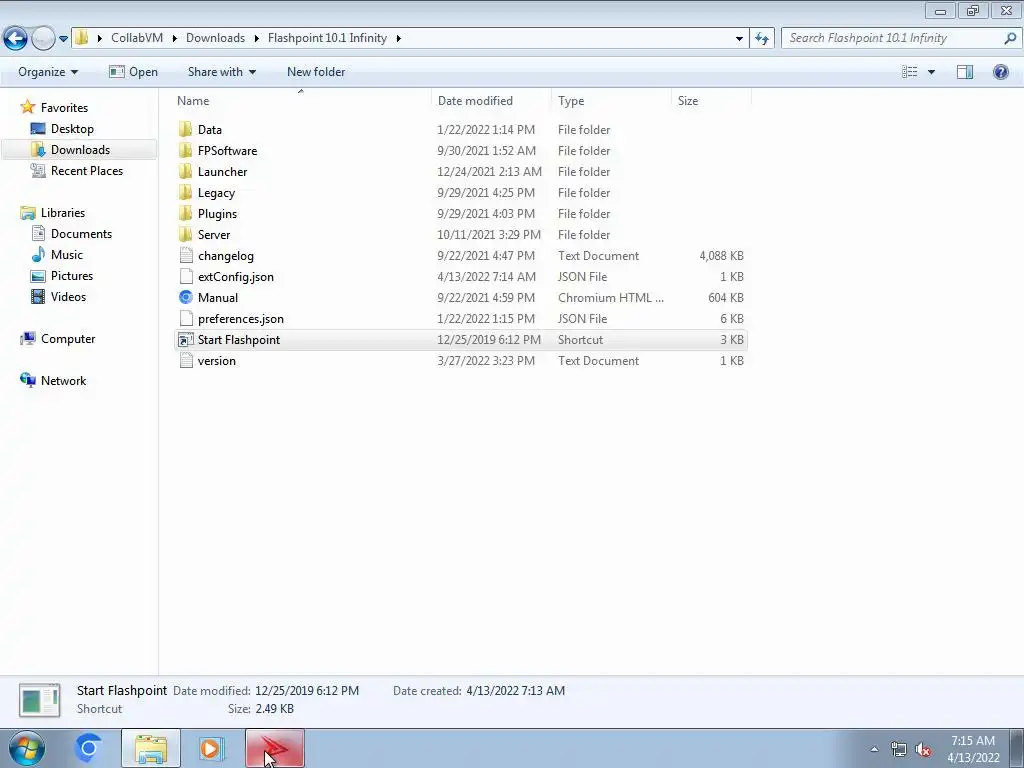Show hidden system tray icons
The height and width of the screenshot is (768, 1024).
tap(874, 749)
